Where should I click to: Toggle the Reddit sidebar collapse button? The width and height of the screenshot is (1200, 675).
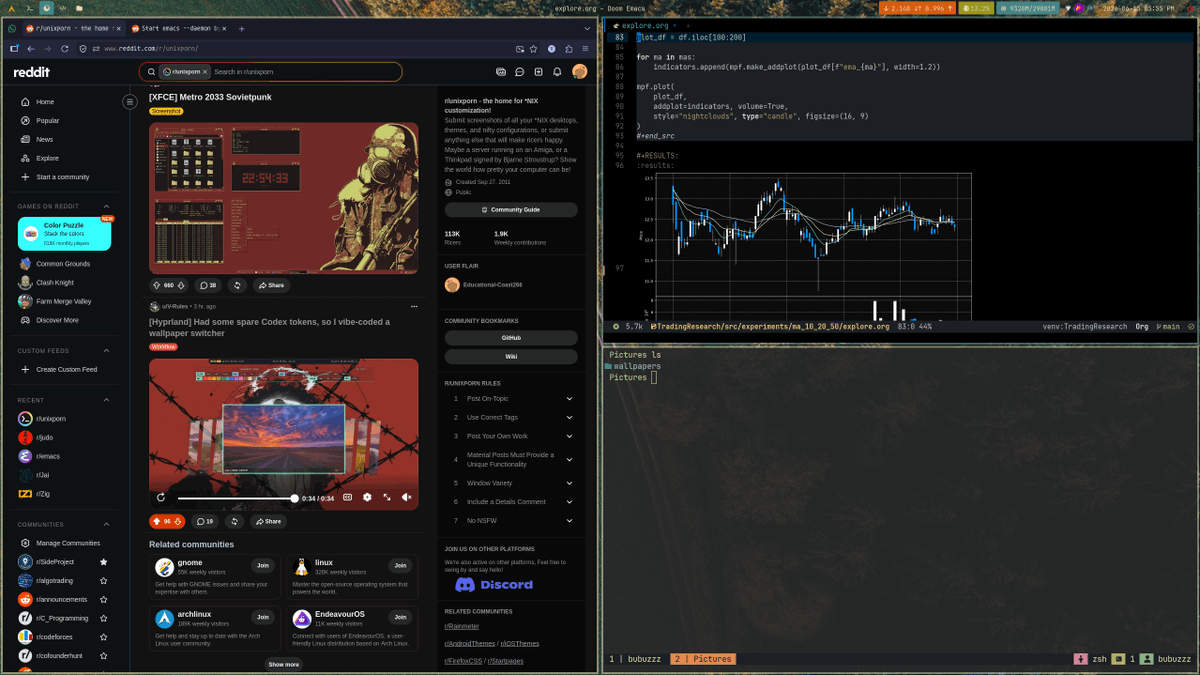click(x=129, y=101)
